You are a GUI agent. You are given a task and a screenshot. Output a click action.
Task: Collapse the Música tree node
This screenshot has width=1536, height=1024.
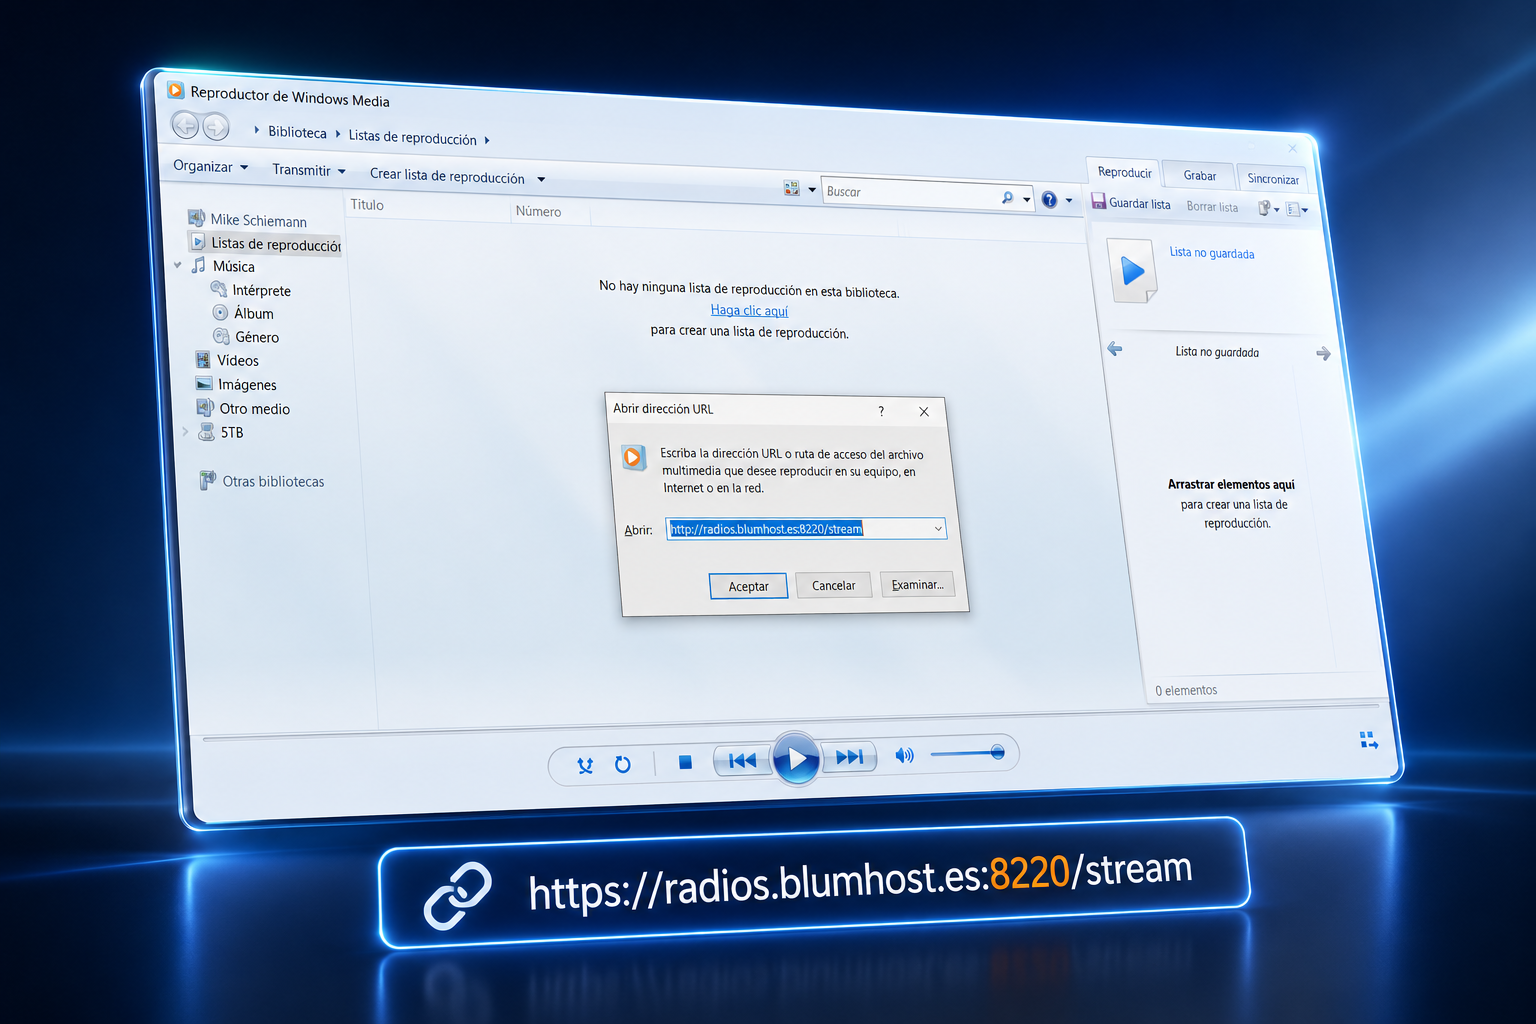pos(178,265)
